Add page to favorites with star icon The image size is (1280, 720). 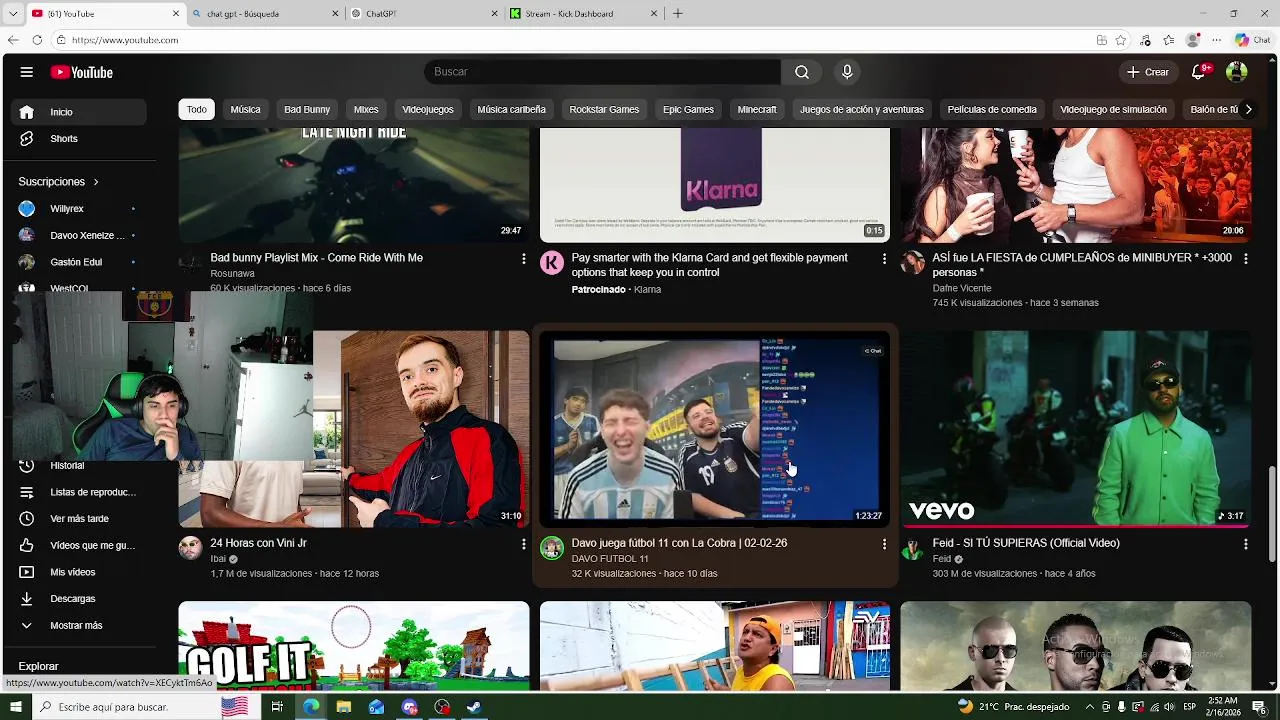click(x=1121, y=40)
